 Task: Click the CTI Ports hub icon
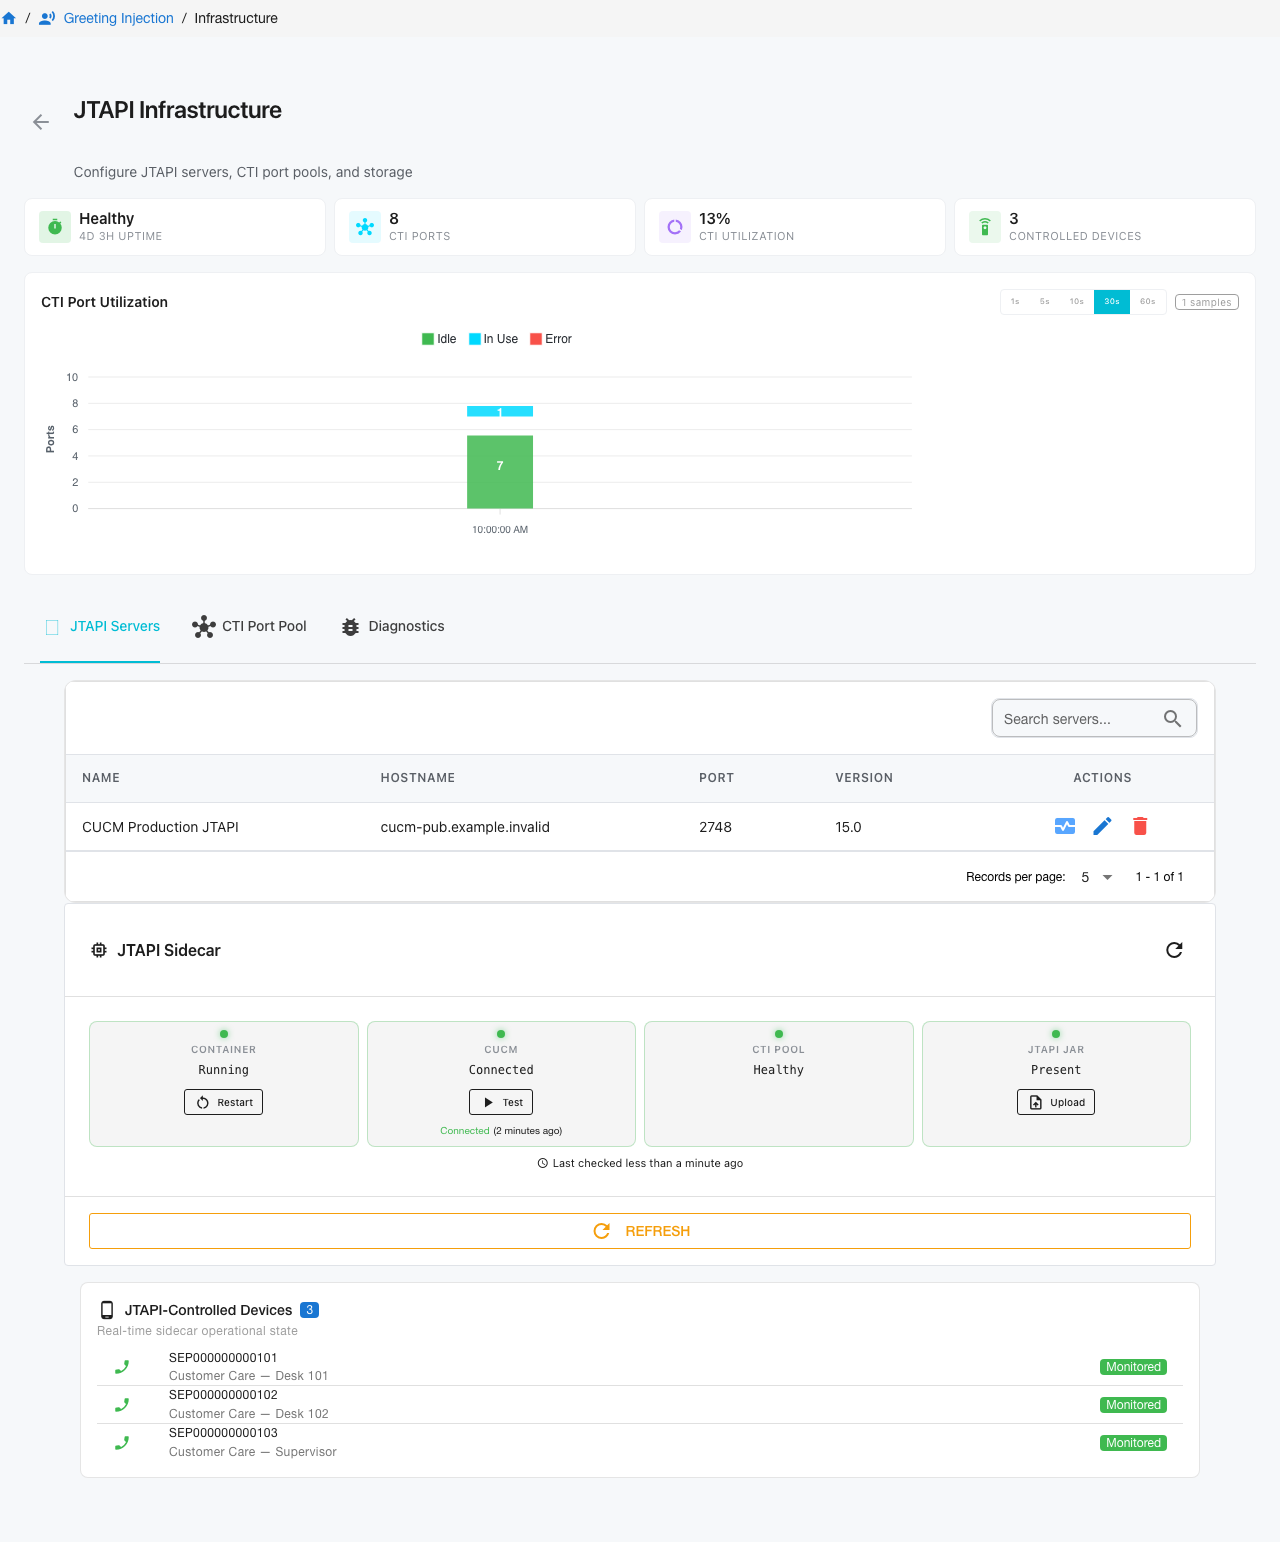365,227
